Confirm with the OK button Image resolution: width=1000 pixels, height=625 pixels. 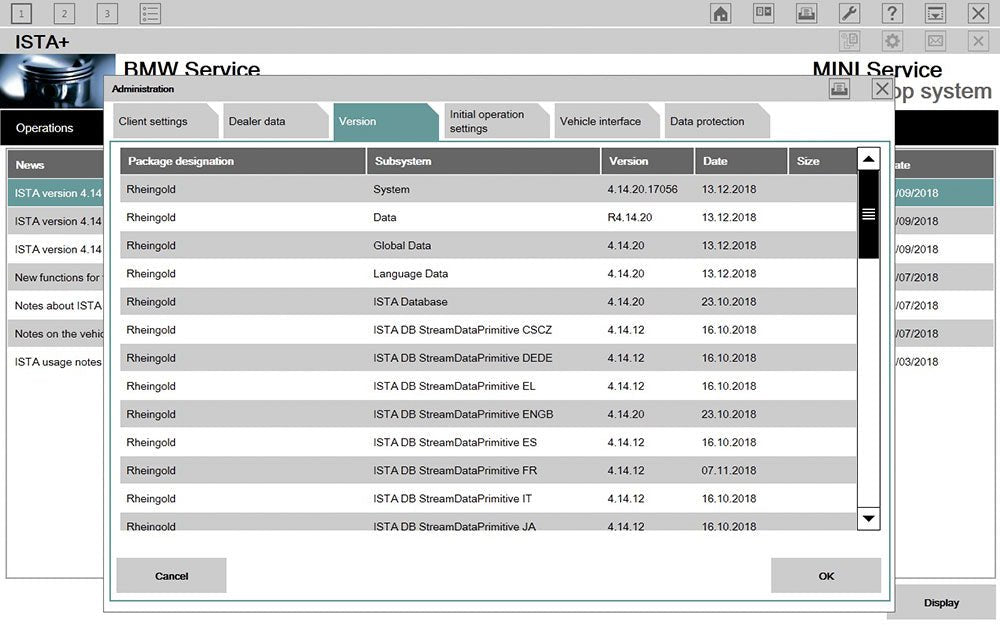pyautogui.click(x=825, y=576)
